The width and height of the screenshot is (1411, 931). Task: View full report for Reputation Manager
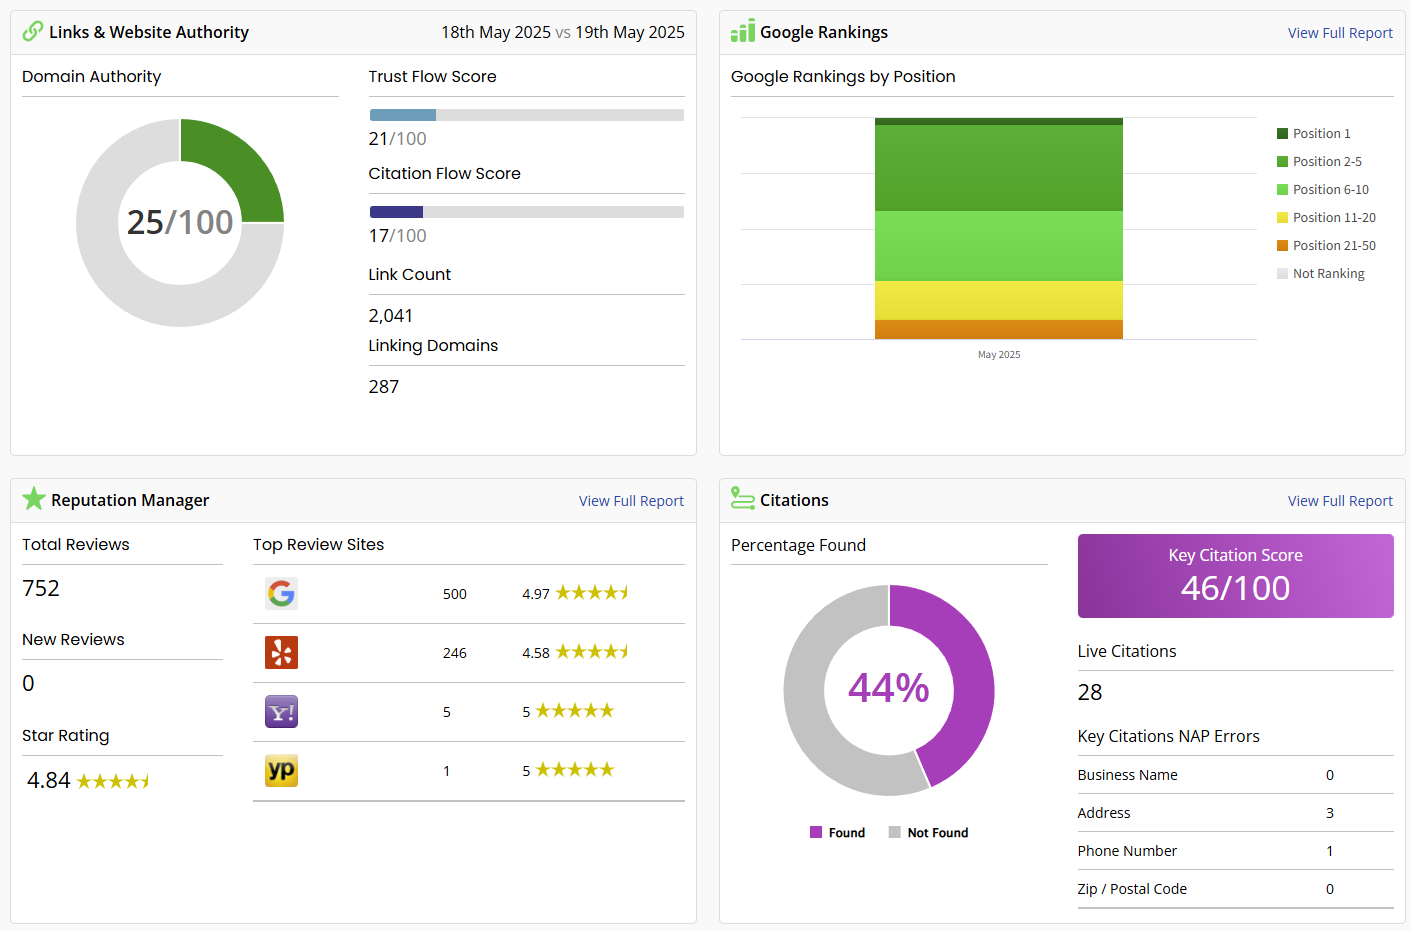pos(631,501)
